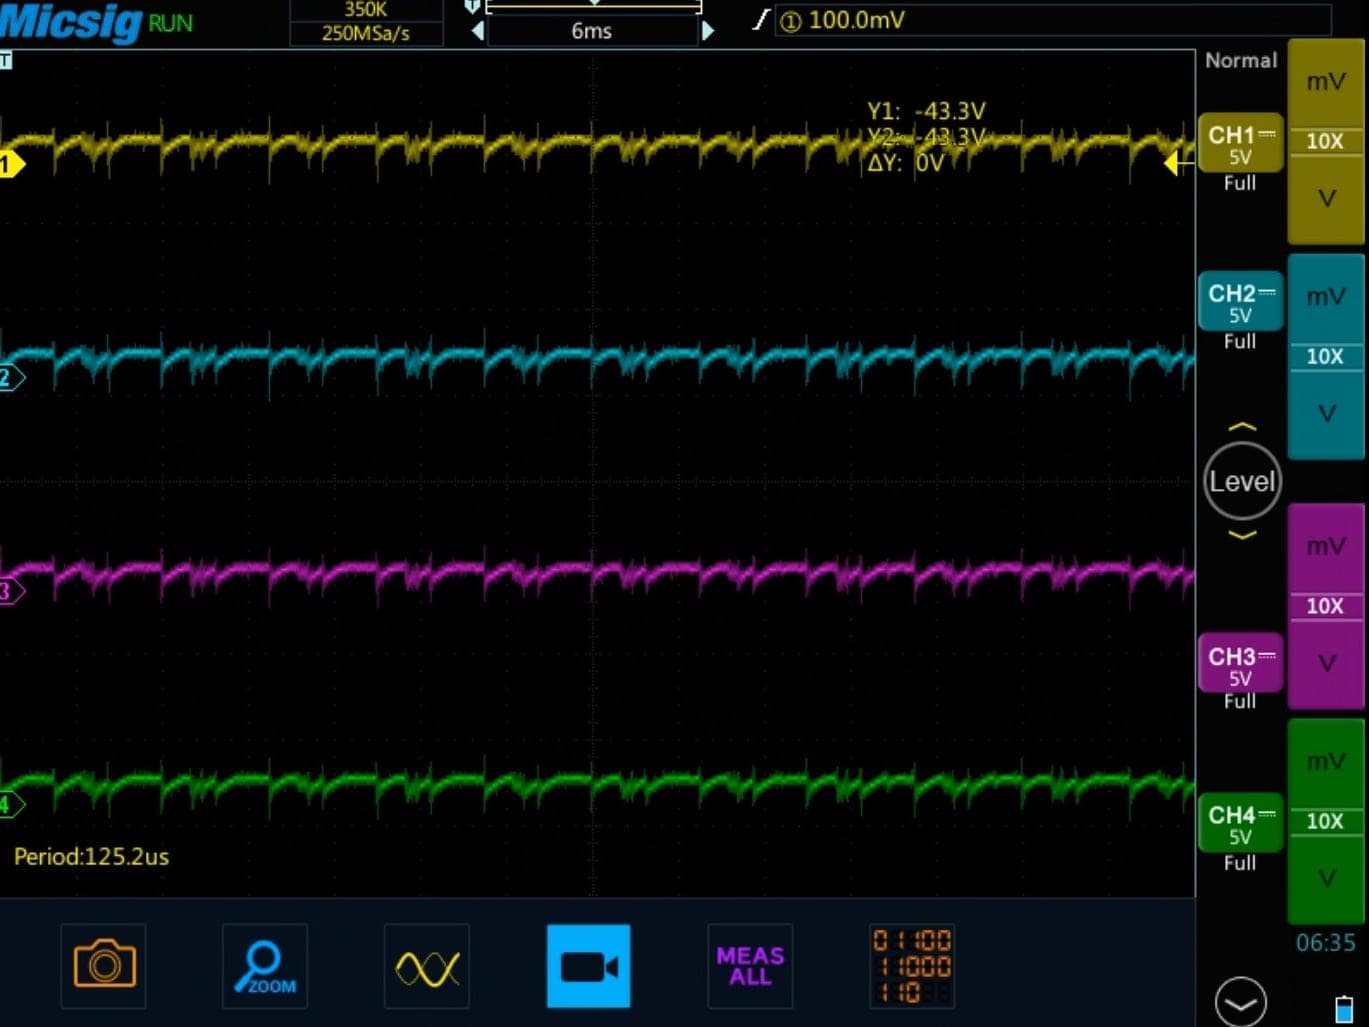This screenshot has height=1027, width=1369.
Task: Expand the bottom-right circular chevron menu
Action: 1241,1001
